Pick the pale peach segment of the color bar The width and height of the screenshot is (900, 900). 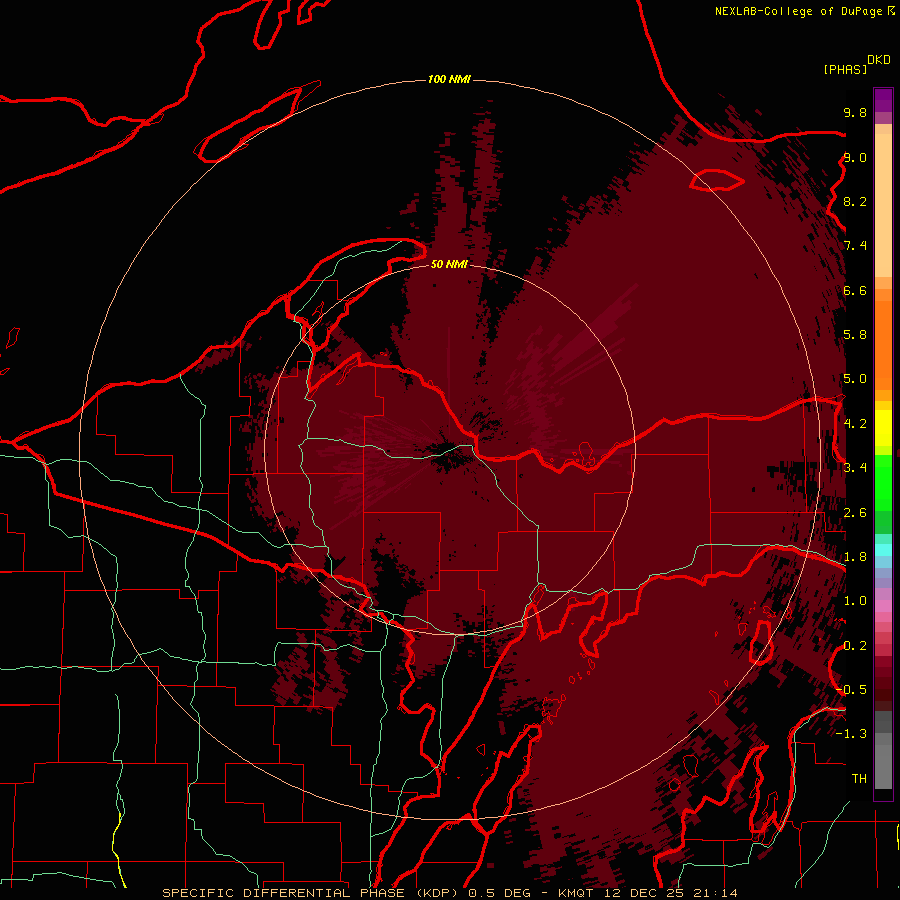pos(883,205)
